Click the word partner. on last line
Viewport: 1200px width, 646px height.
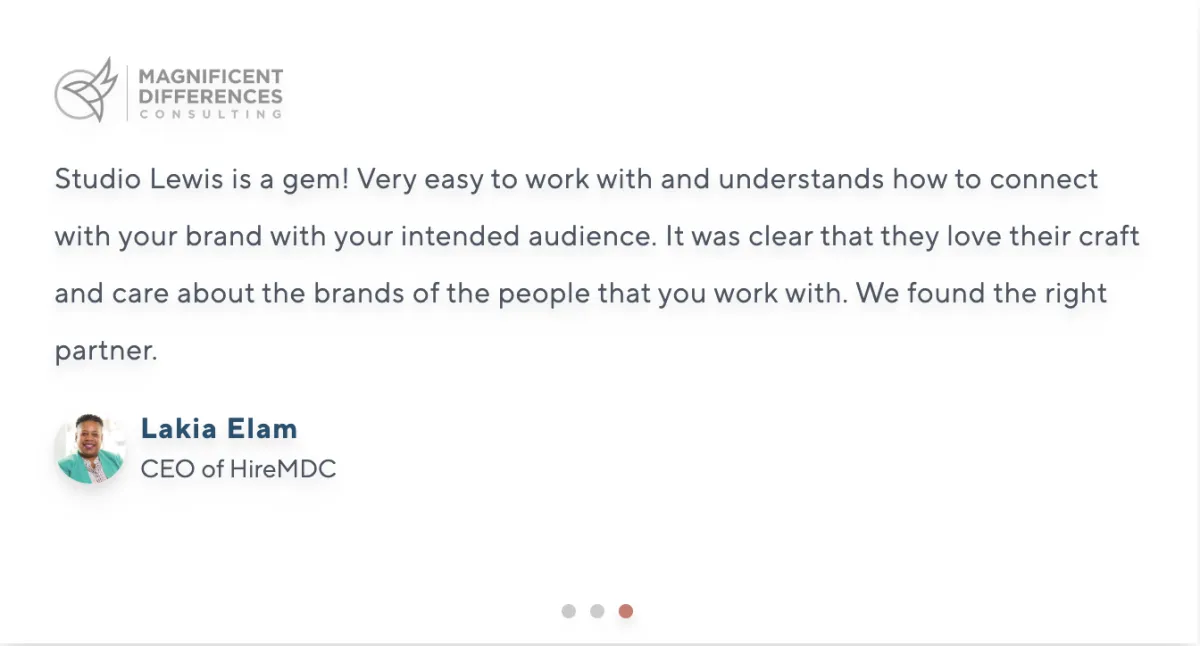tap(106, 352)
